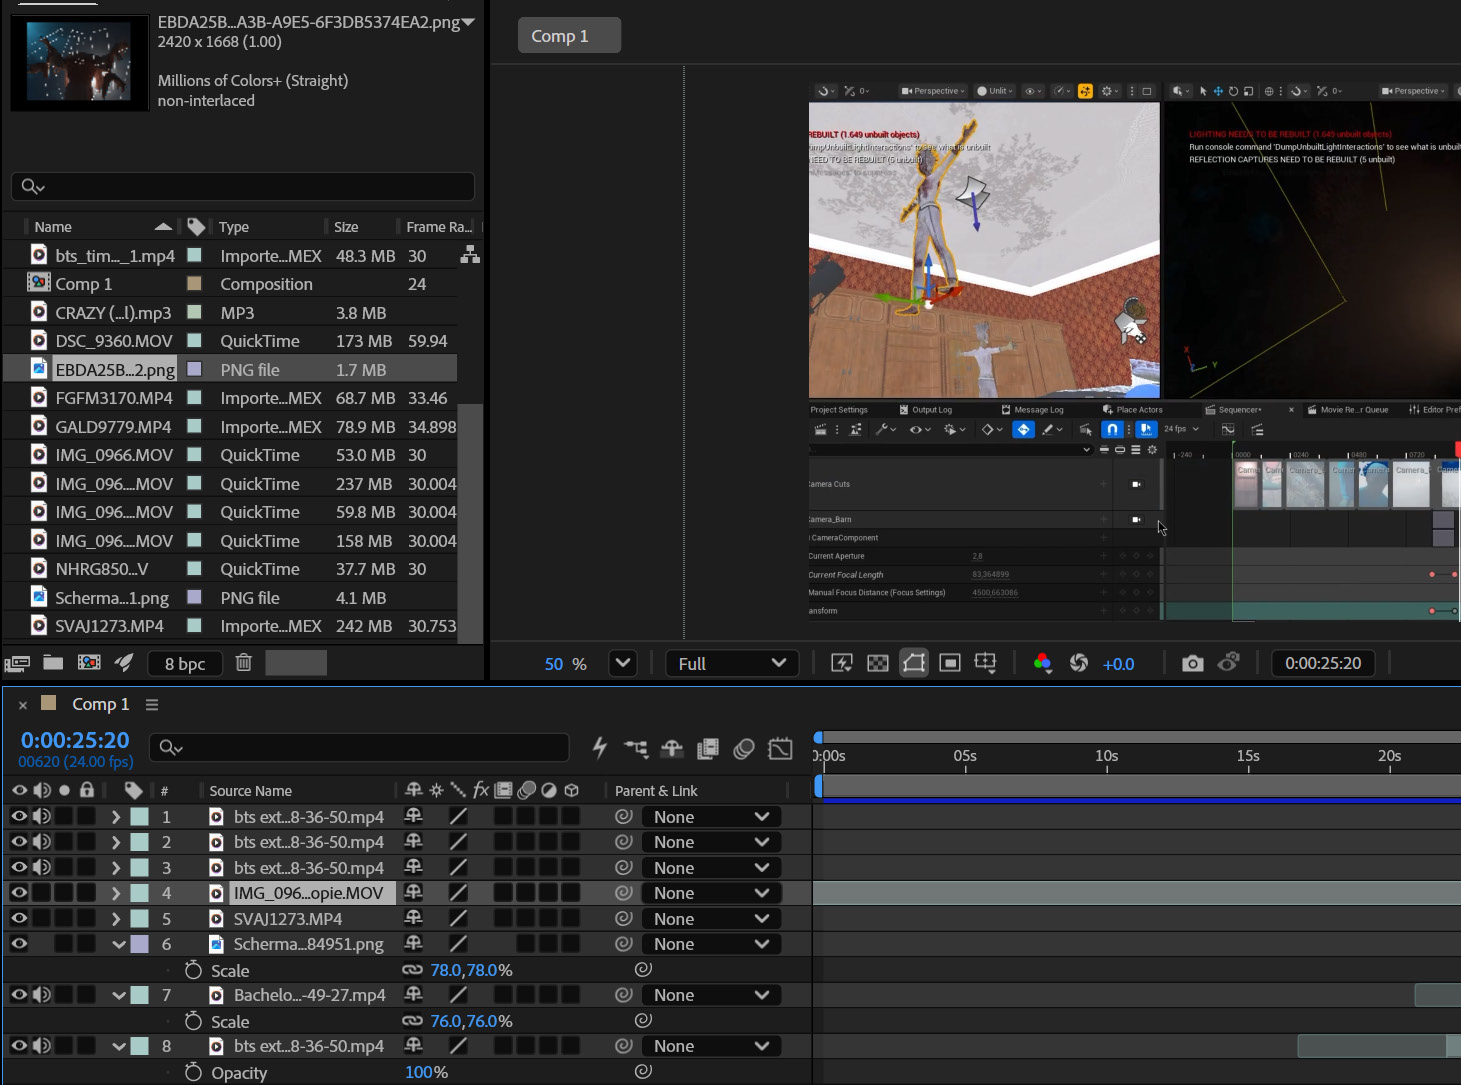Screen dimensions: 1461x1085
Task: Toggle shy switch for layer 3
Action: pyautogui.click(x=413, y=867)
